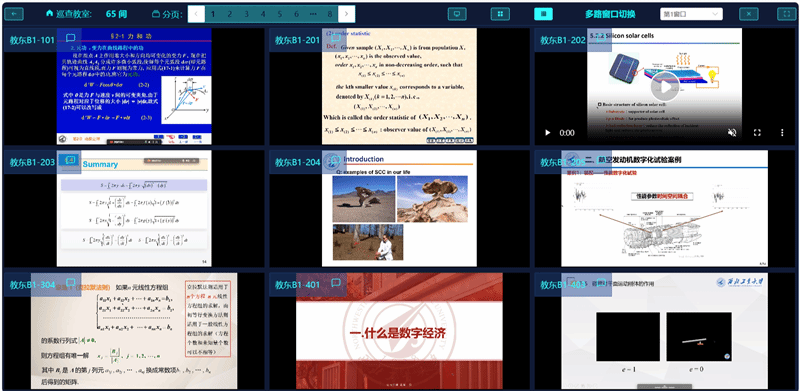Select the four-grid layout icon
This screenshot has height=391, width=800.
click(501, 14)
